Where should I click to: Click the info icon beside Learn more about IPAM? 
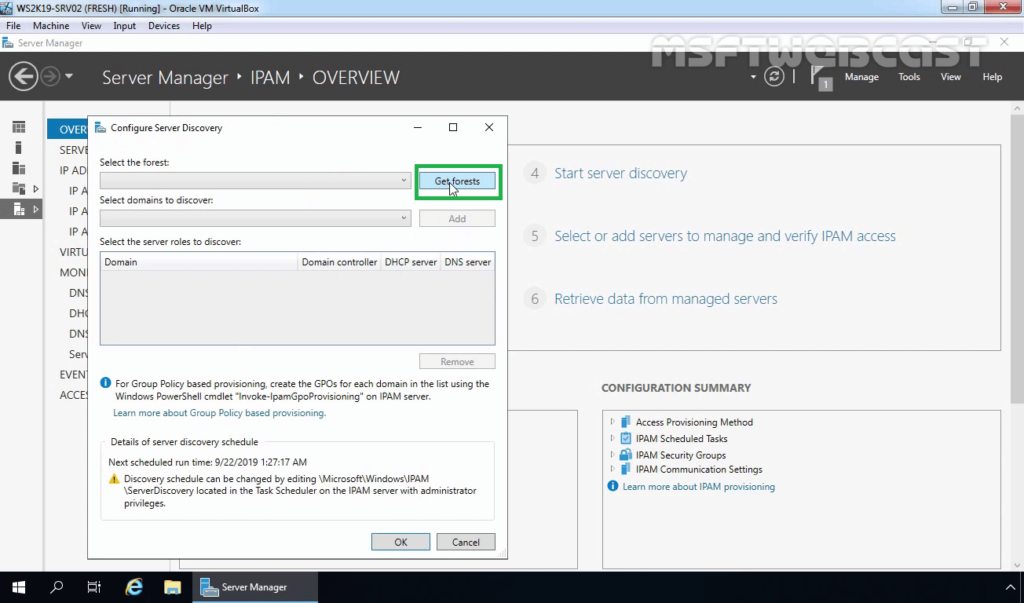tap(613, 486)
